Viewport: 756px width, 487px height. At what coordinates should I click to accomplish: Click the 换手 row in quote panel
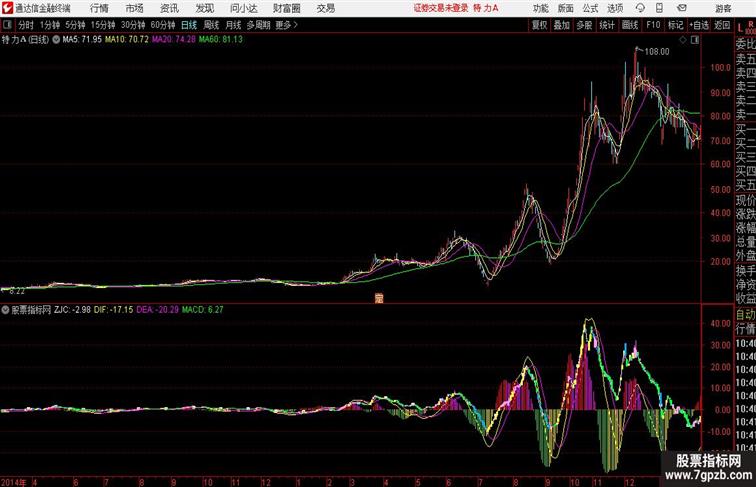745,271
